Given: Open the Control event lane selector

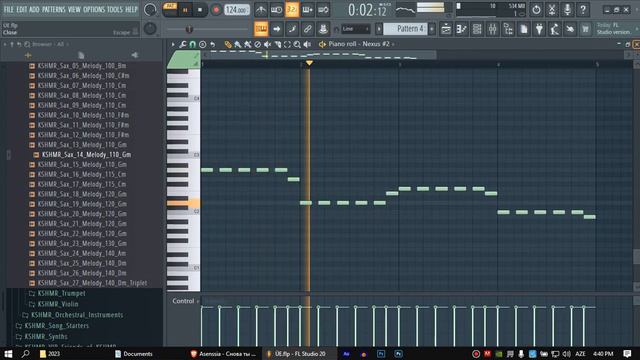Looking at the screenshot, I should tap(185, 301).
